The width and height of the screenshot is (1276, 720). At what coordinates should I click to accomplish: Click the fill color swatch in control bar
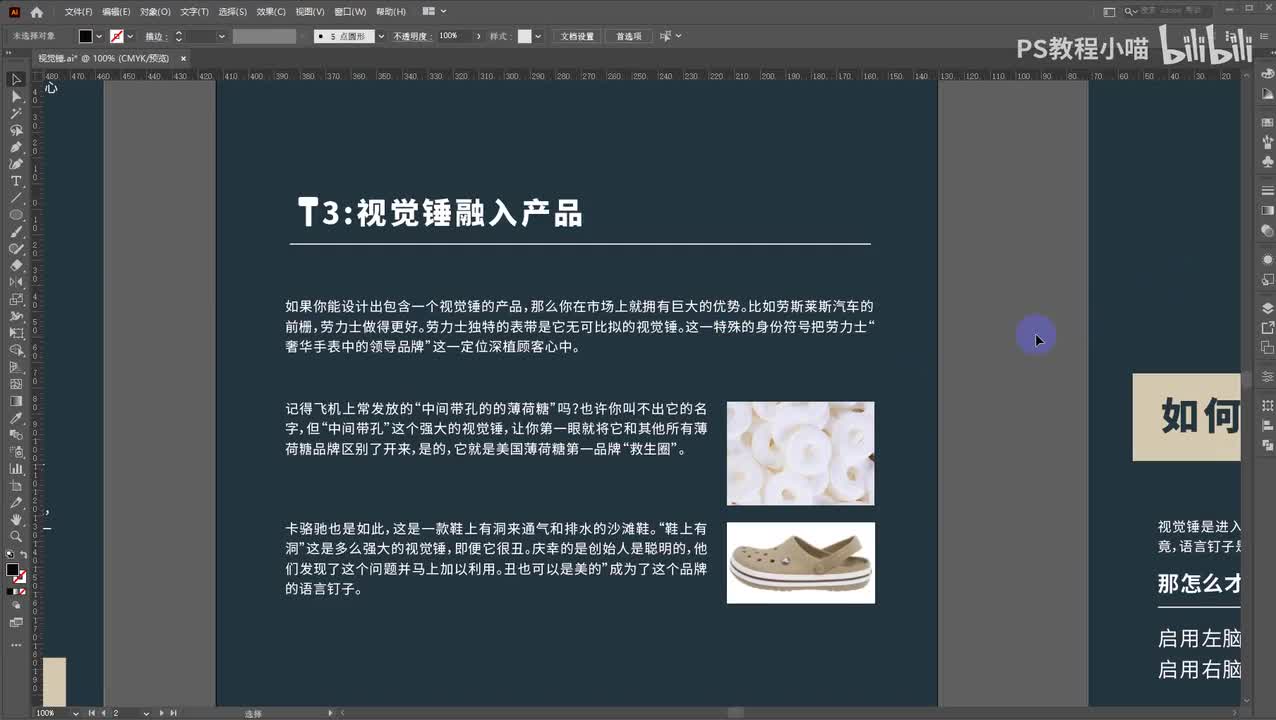86,36
